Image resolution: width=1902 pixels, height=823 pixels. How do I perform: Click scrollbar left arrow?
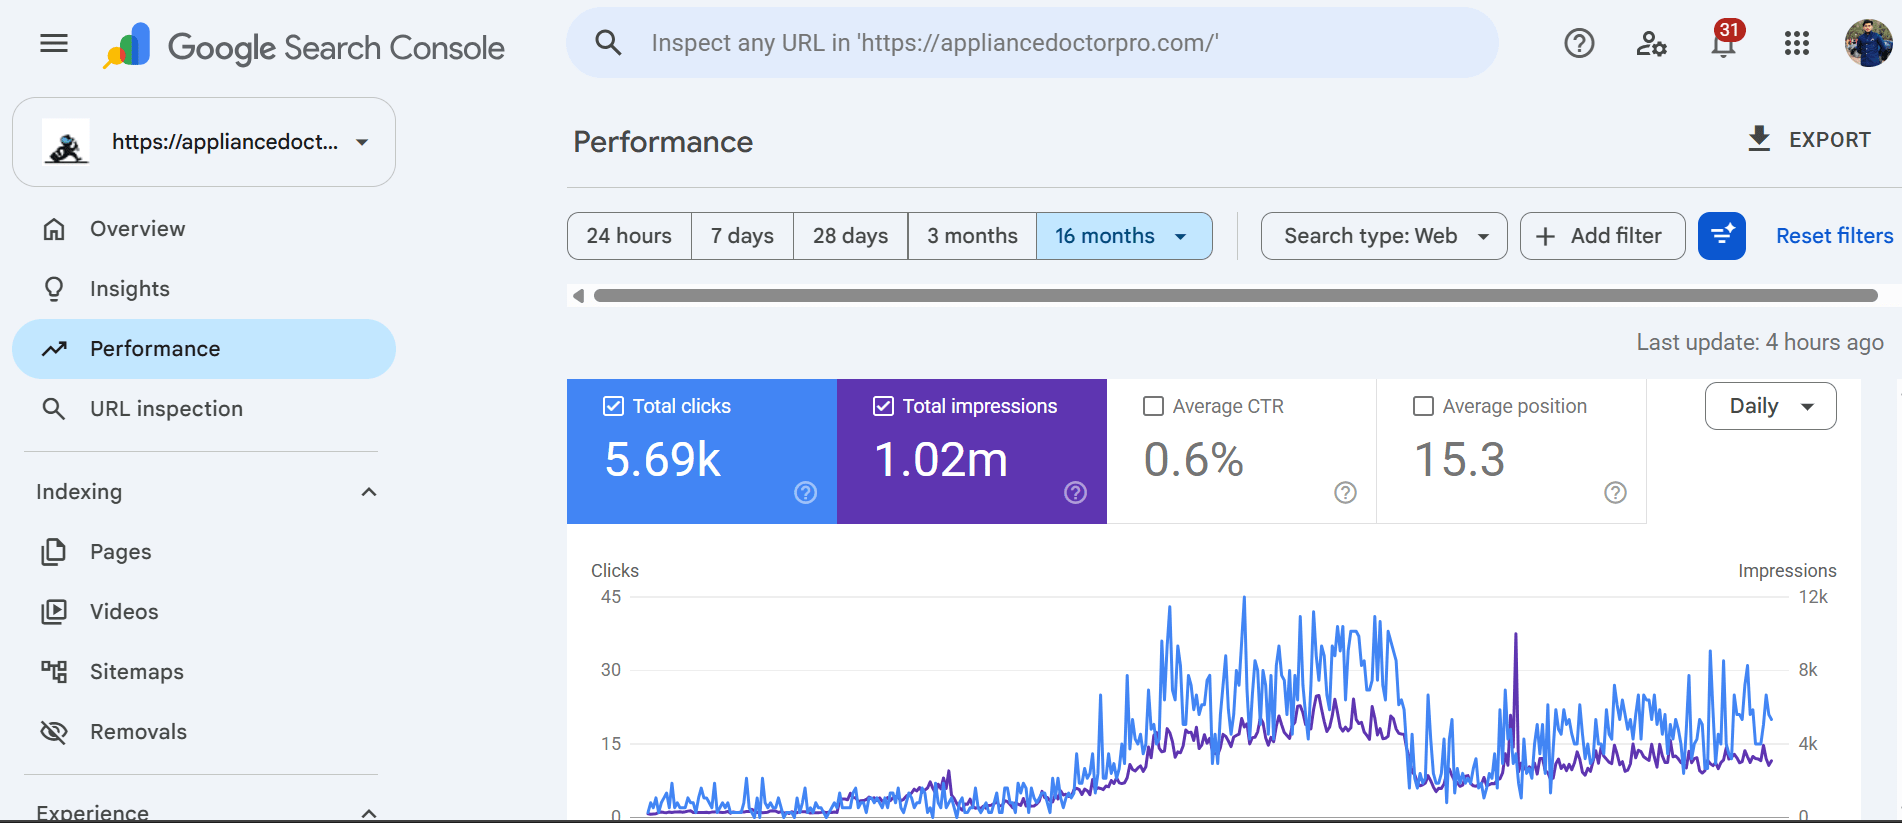point(578,296)
